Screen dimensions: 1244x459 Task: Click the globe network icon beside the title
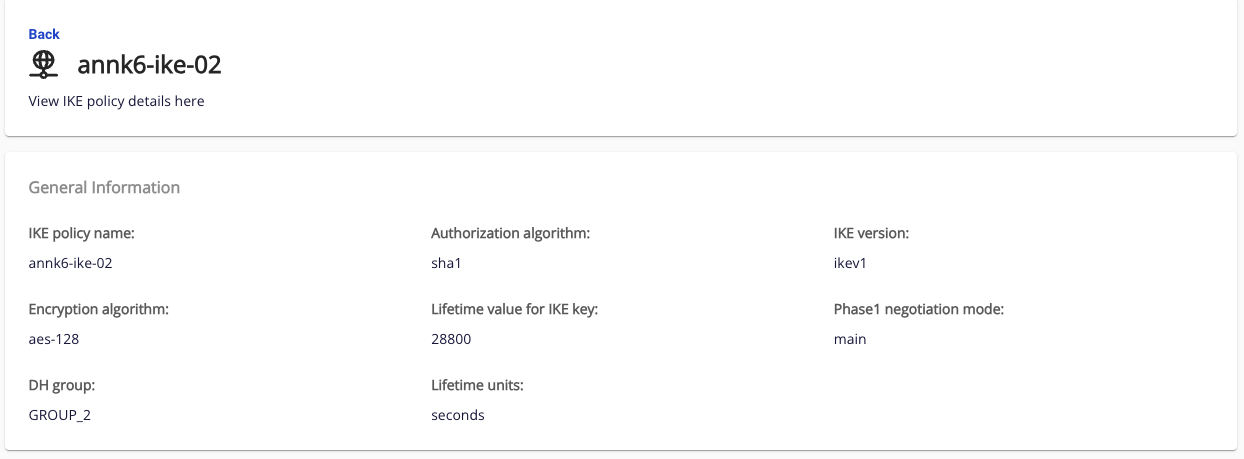point(43,64)
